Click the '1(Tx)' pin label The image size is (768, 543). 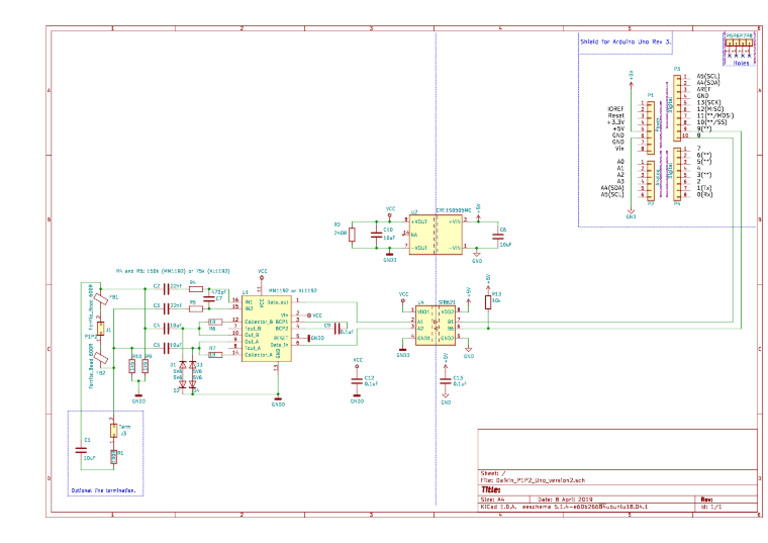click(x=704, y=188)
